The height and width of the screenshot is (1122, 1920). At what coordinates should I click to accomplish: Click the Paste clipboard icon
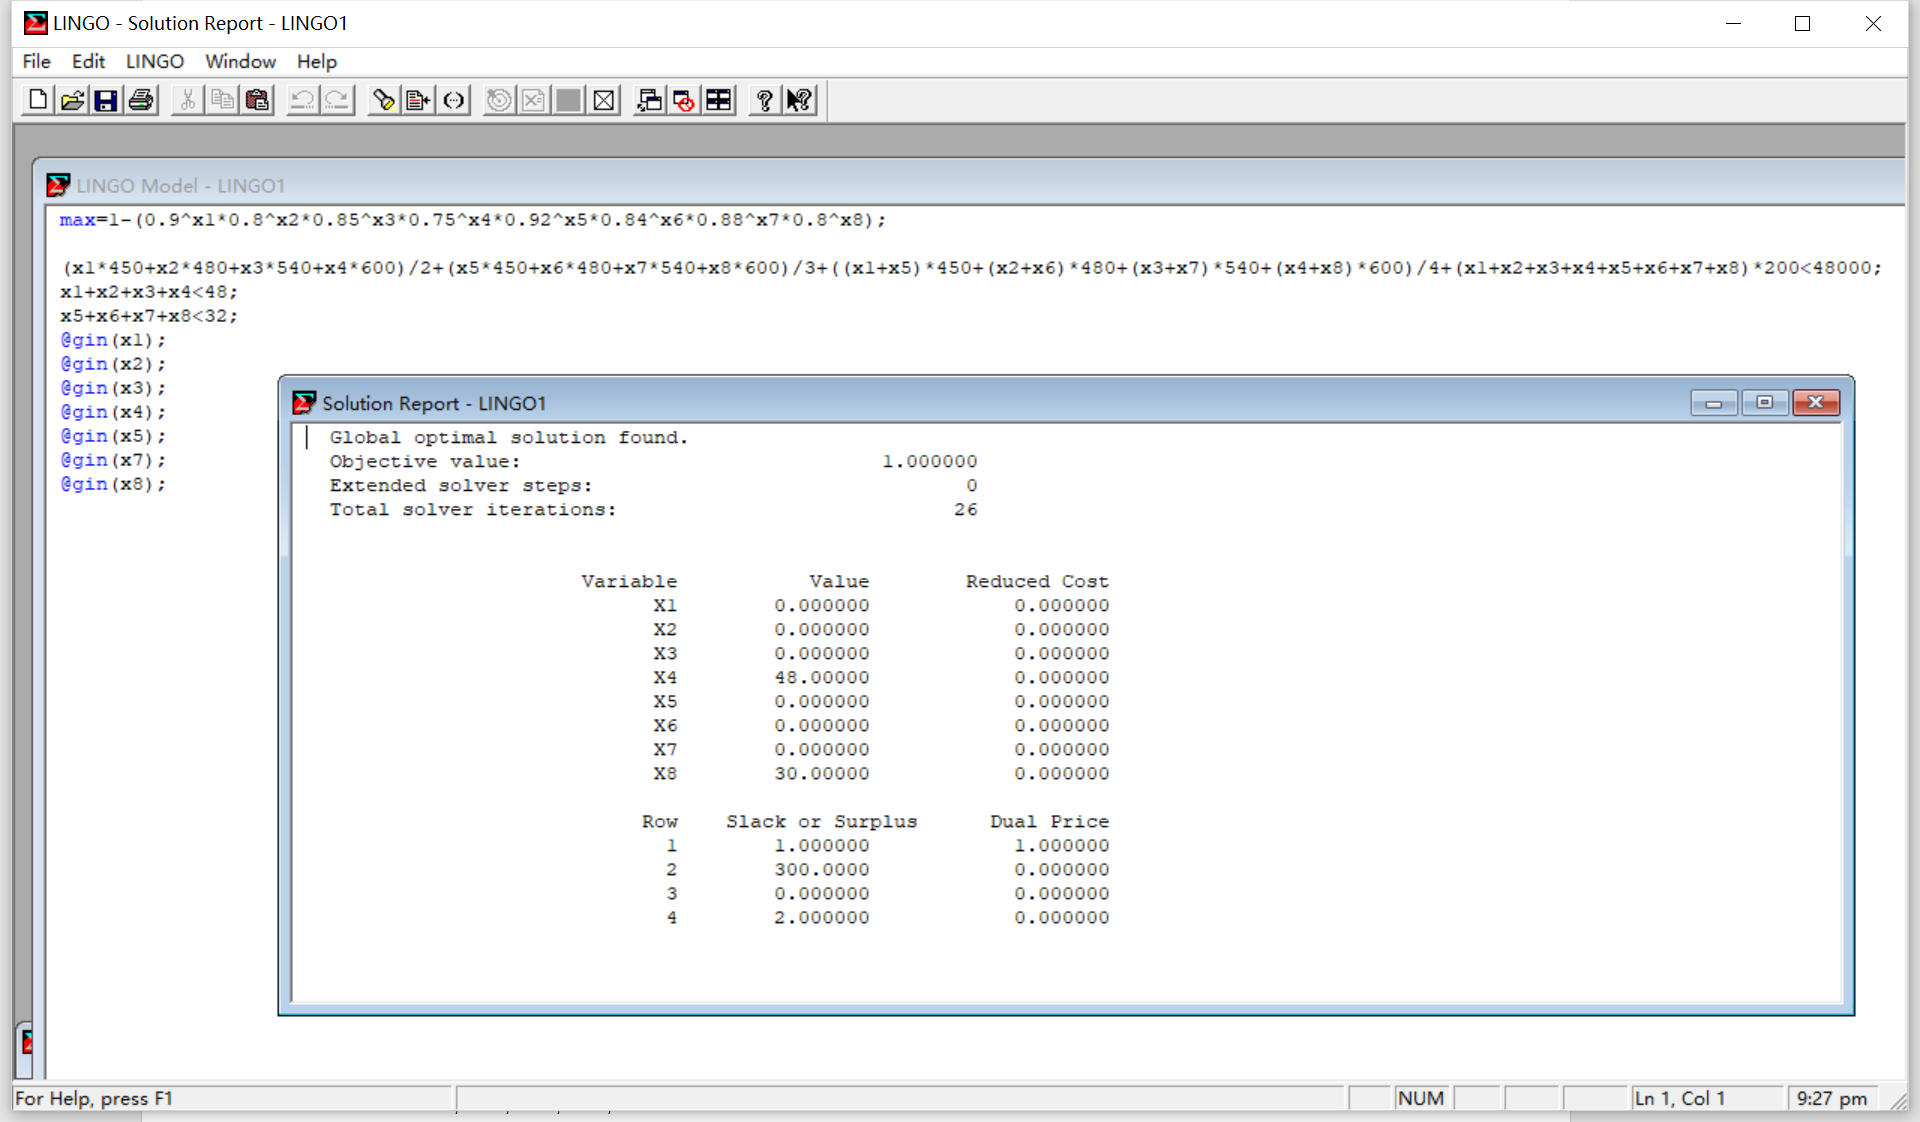[257, 100]
